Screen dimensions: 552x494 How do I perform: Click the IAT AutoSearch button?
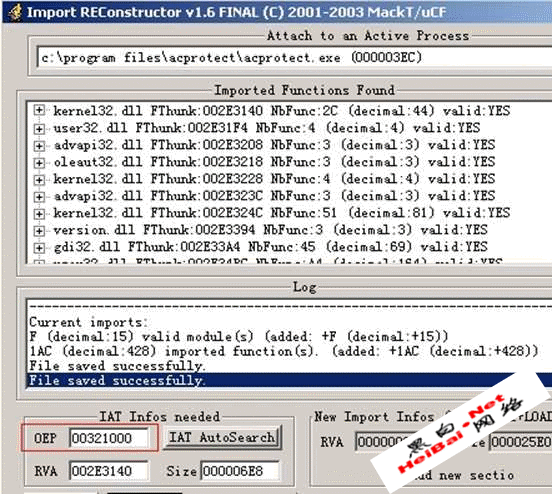point(223,438)
